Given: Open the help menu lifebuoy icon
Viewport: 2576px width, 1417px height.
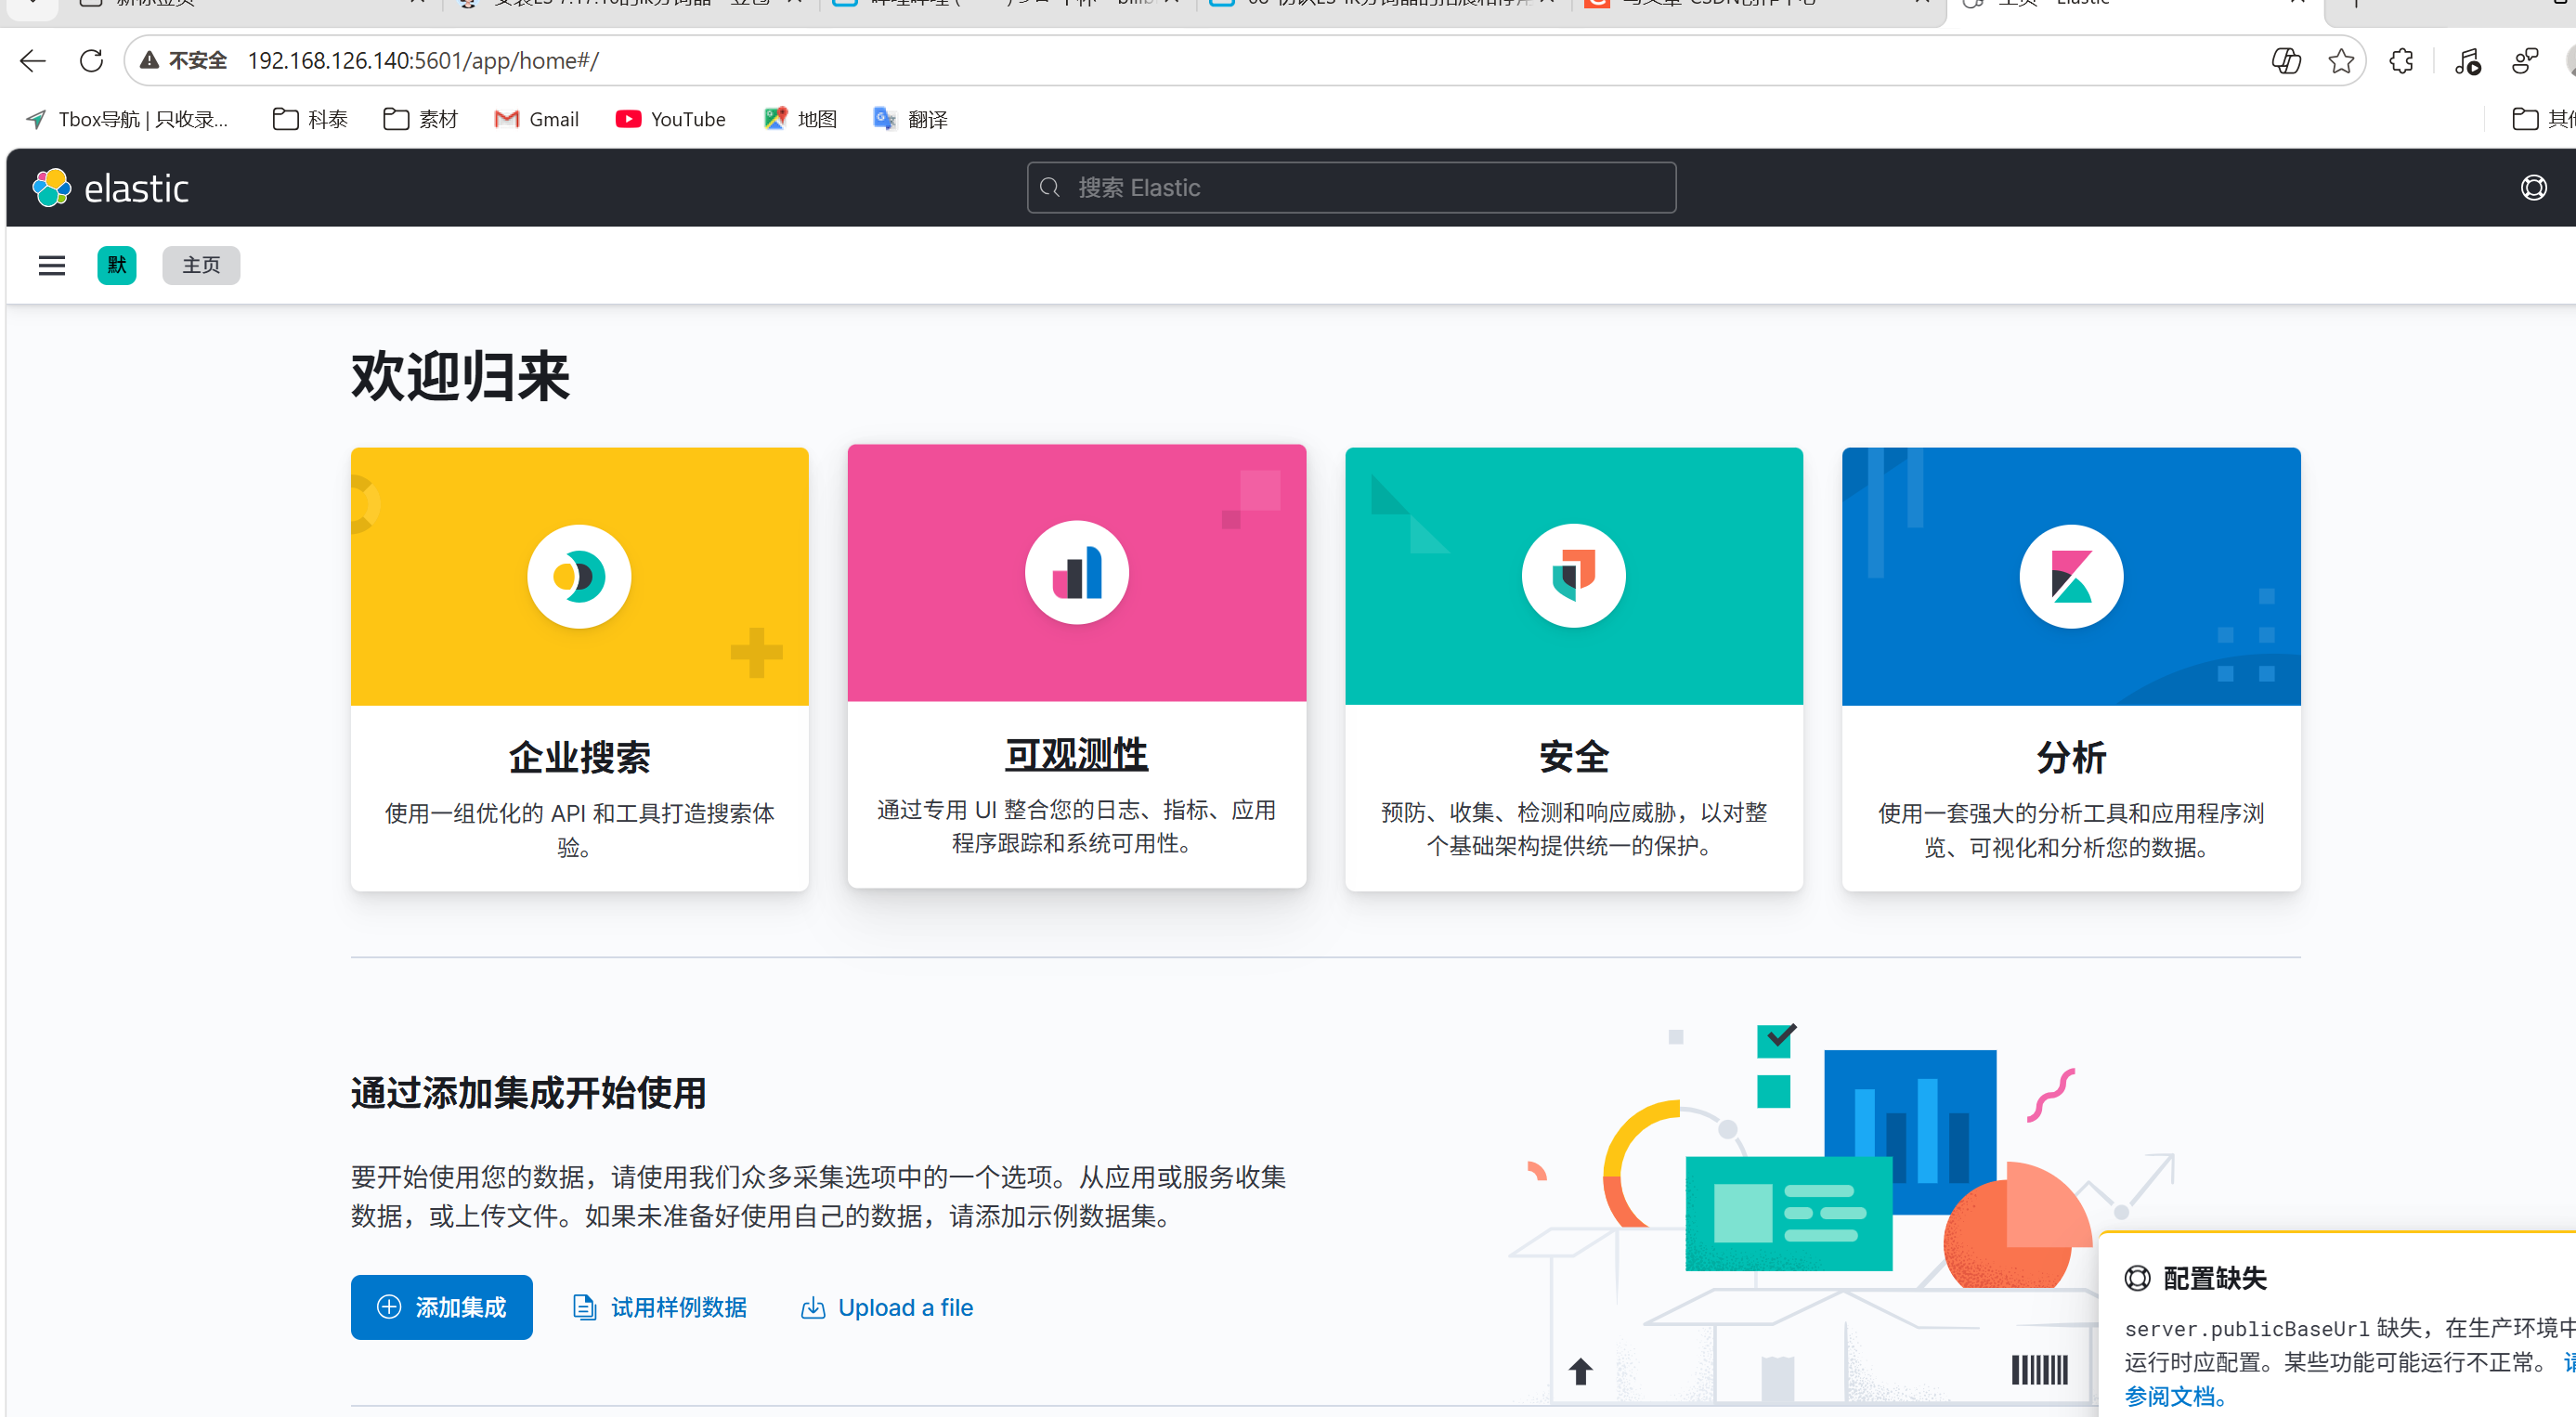Looking at the screenshot, I should (2533, 188).
